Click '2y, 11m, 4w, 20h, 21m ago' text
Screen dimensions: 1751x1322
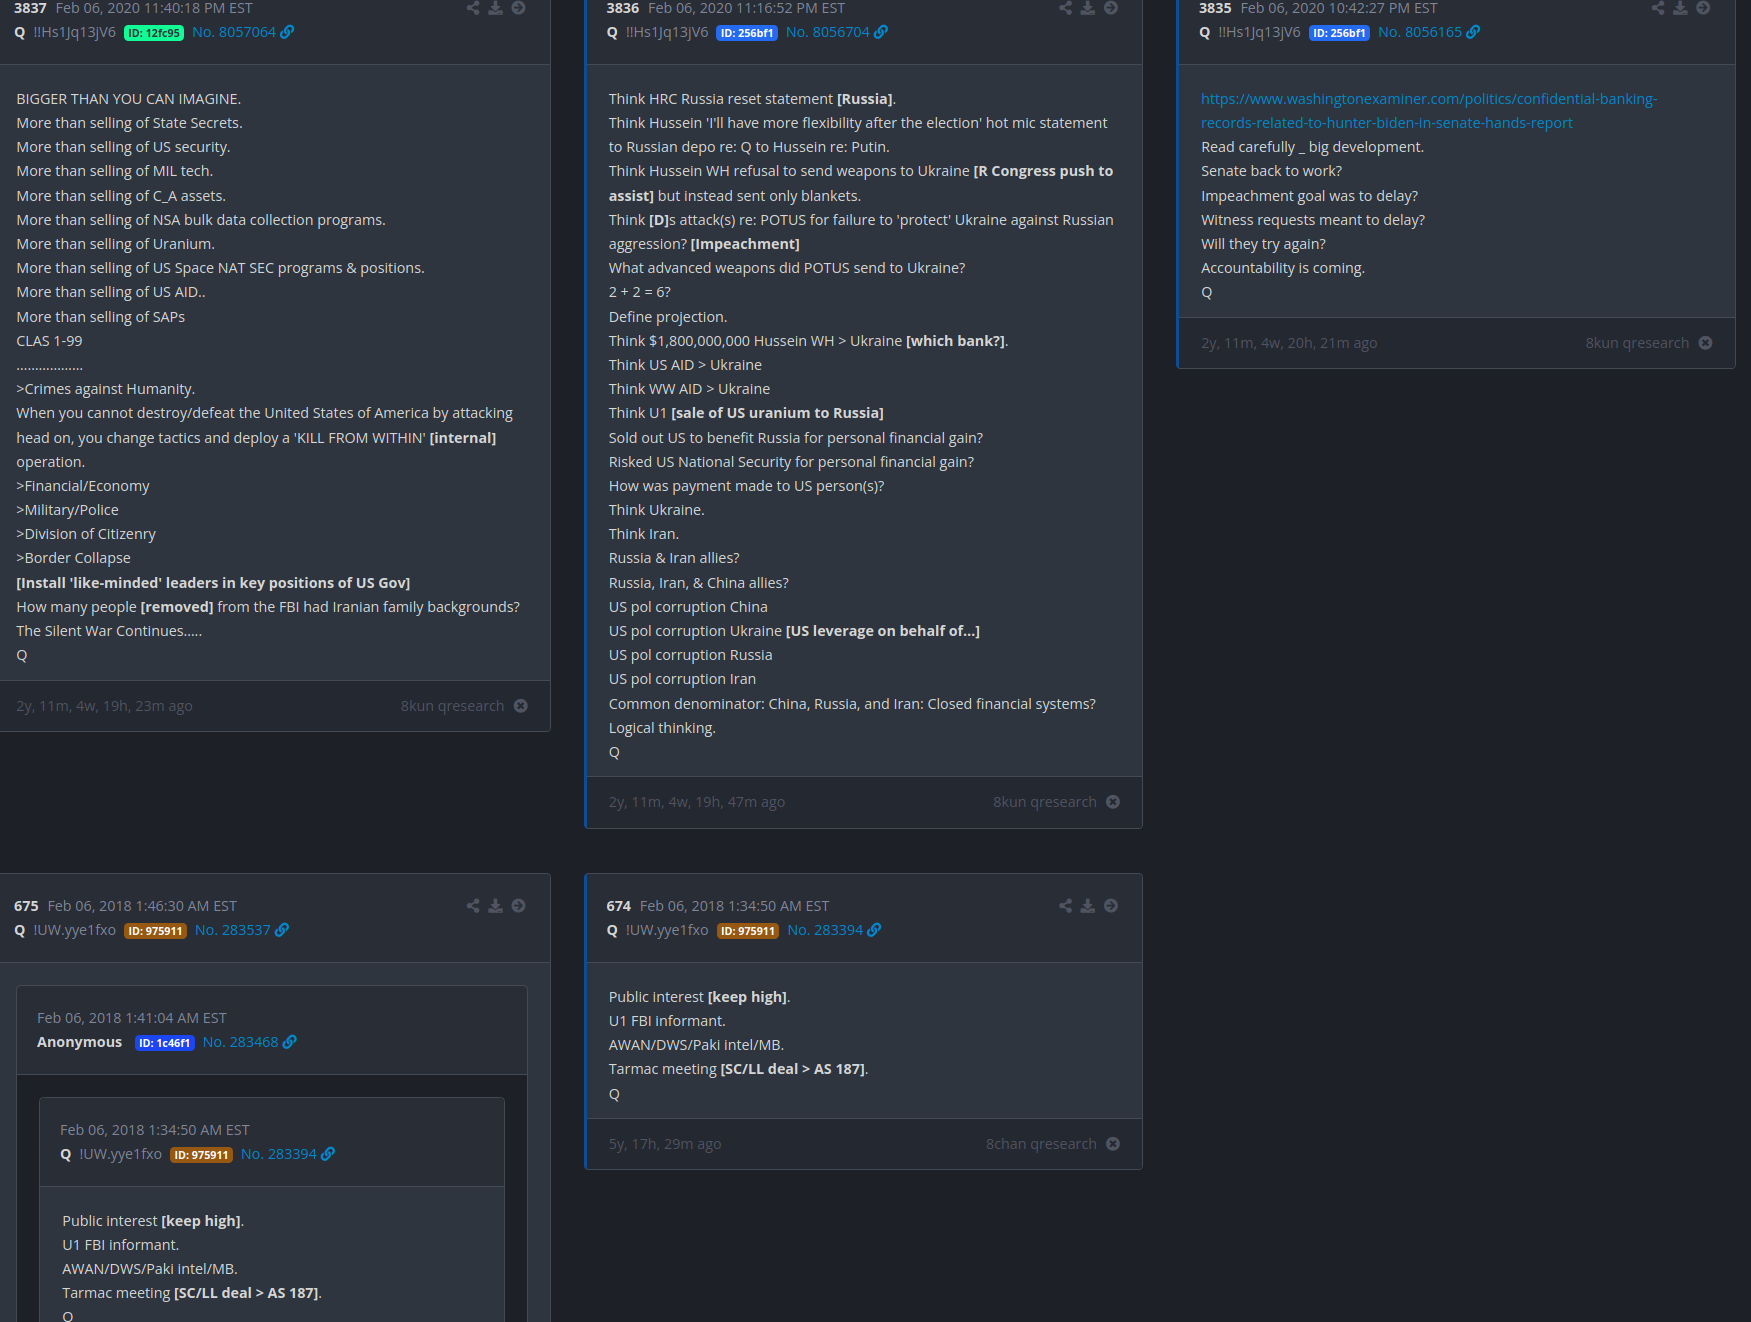tap(1289, 343)
